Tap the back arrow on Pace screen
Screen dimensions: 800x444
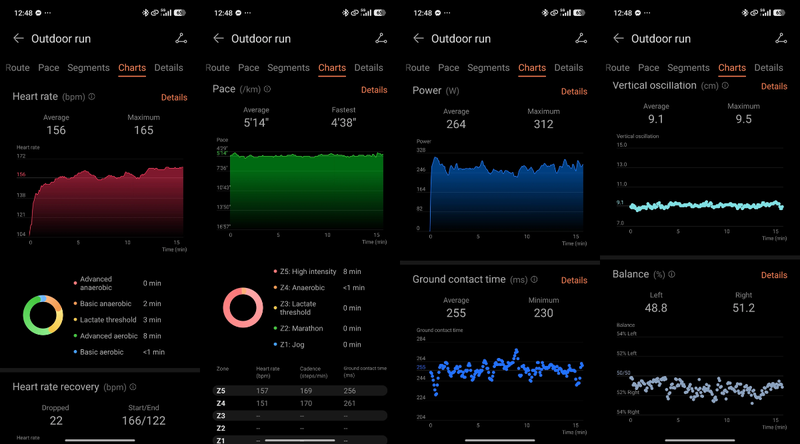218,38
